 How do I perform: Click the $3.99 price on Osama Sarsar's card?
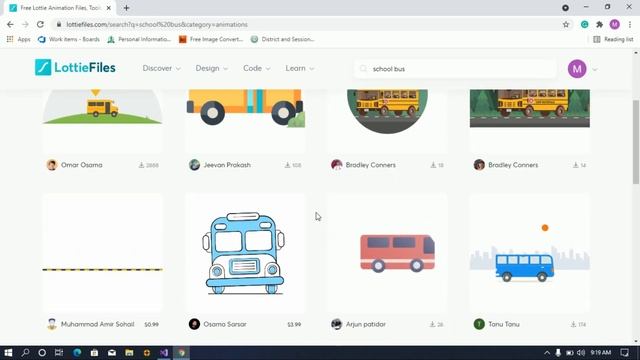[x=294, y=324]
